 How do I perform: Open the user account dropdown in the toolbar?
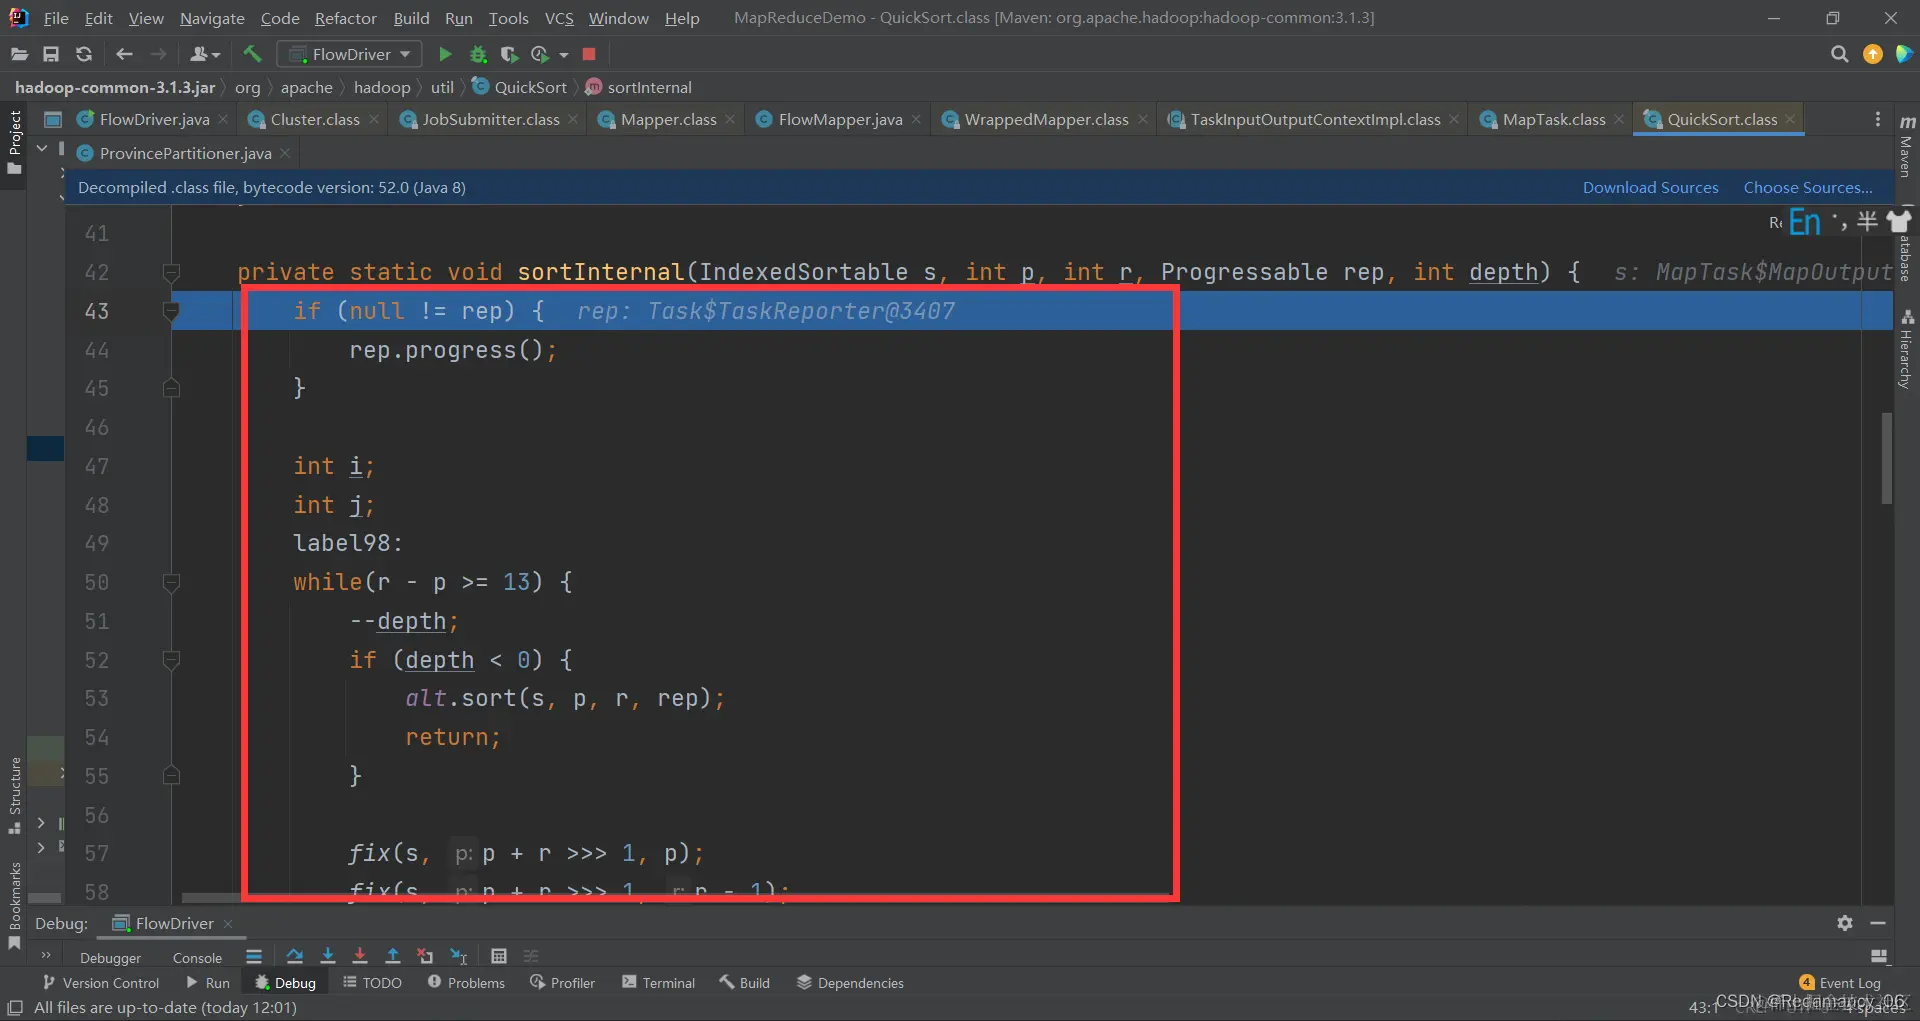(x=205, y=54)
